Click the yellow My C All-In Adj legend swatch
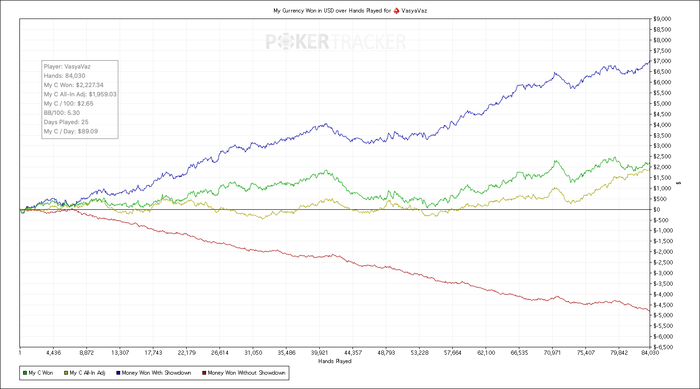 coord(66,373)
